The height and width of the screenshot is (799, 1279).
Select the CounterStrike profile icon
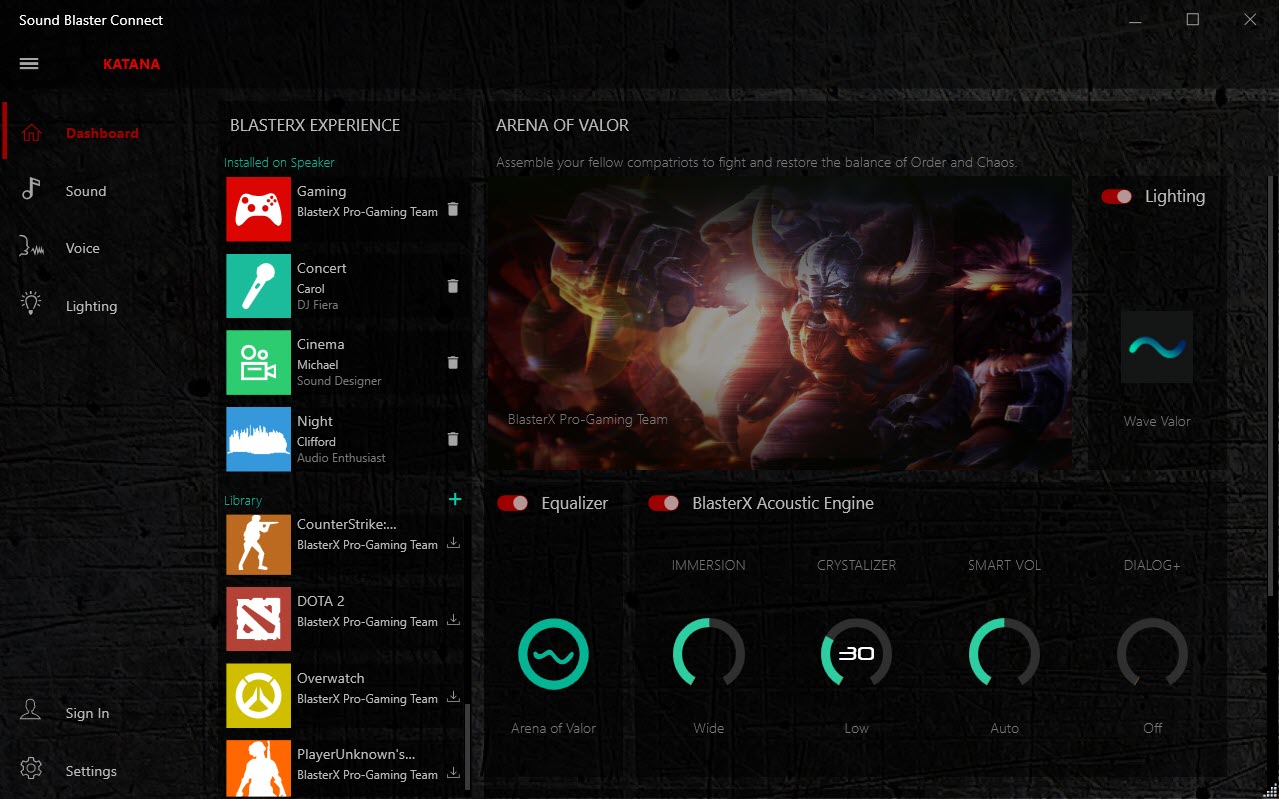click(x=258, y=543)
